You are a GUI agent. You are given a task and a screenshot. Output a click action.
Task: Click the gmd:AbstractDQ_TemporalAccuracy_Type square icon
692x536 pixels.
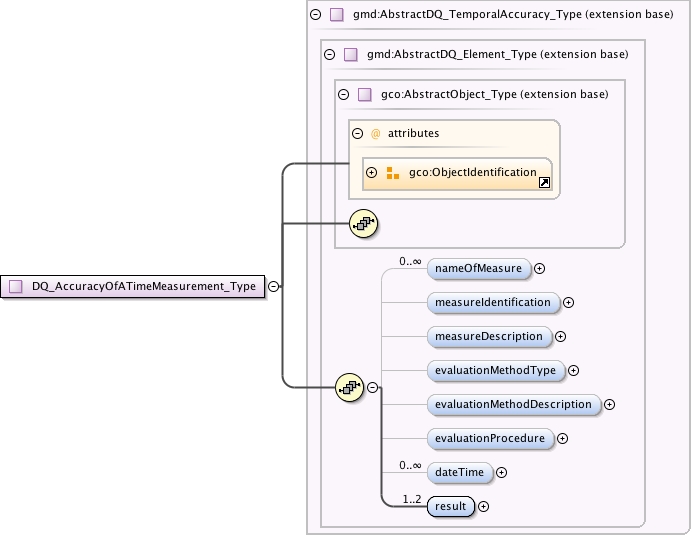coord(337,15)
